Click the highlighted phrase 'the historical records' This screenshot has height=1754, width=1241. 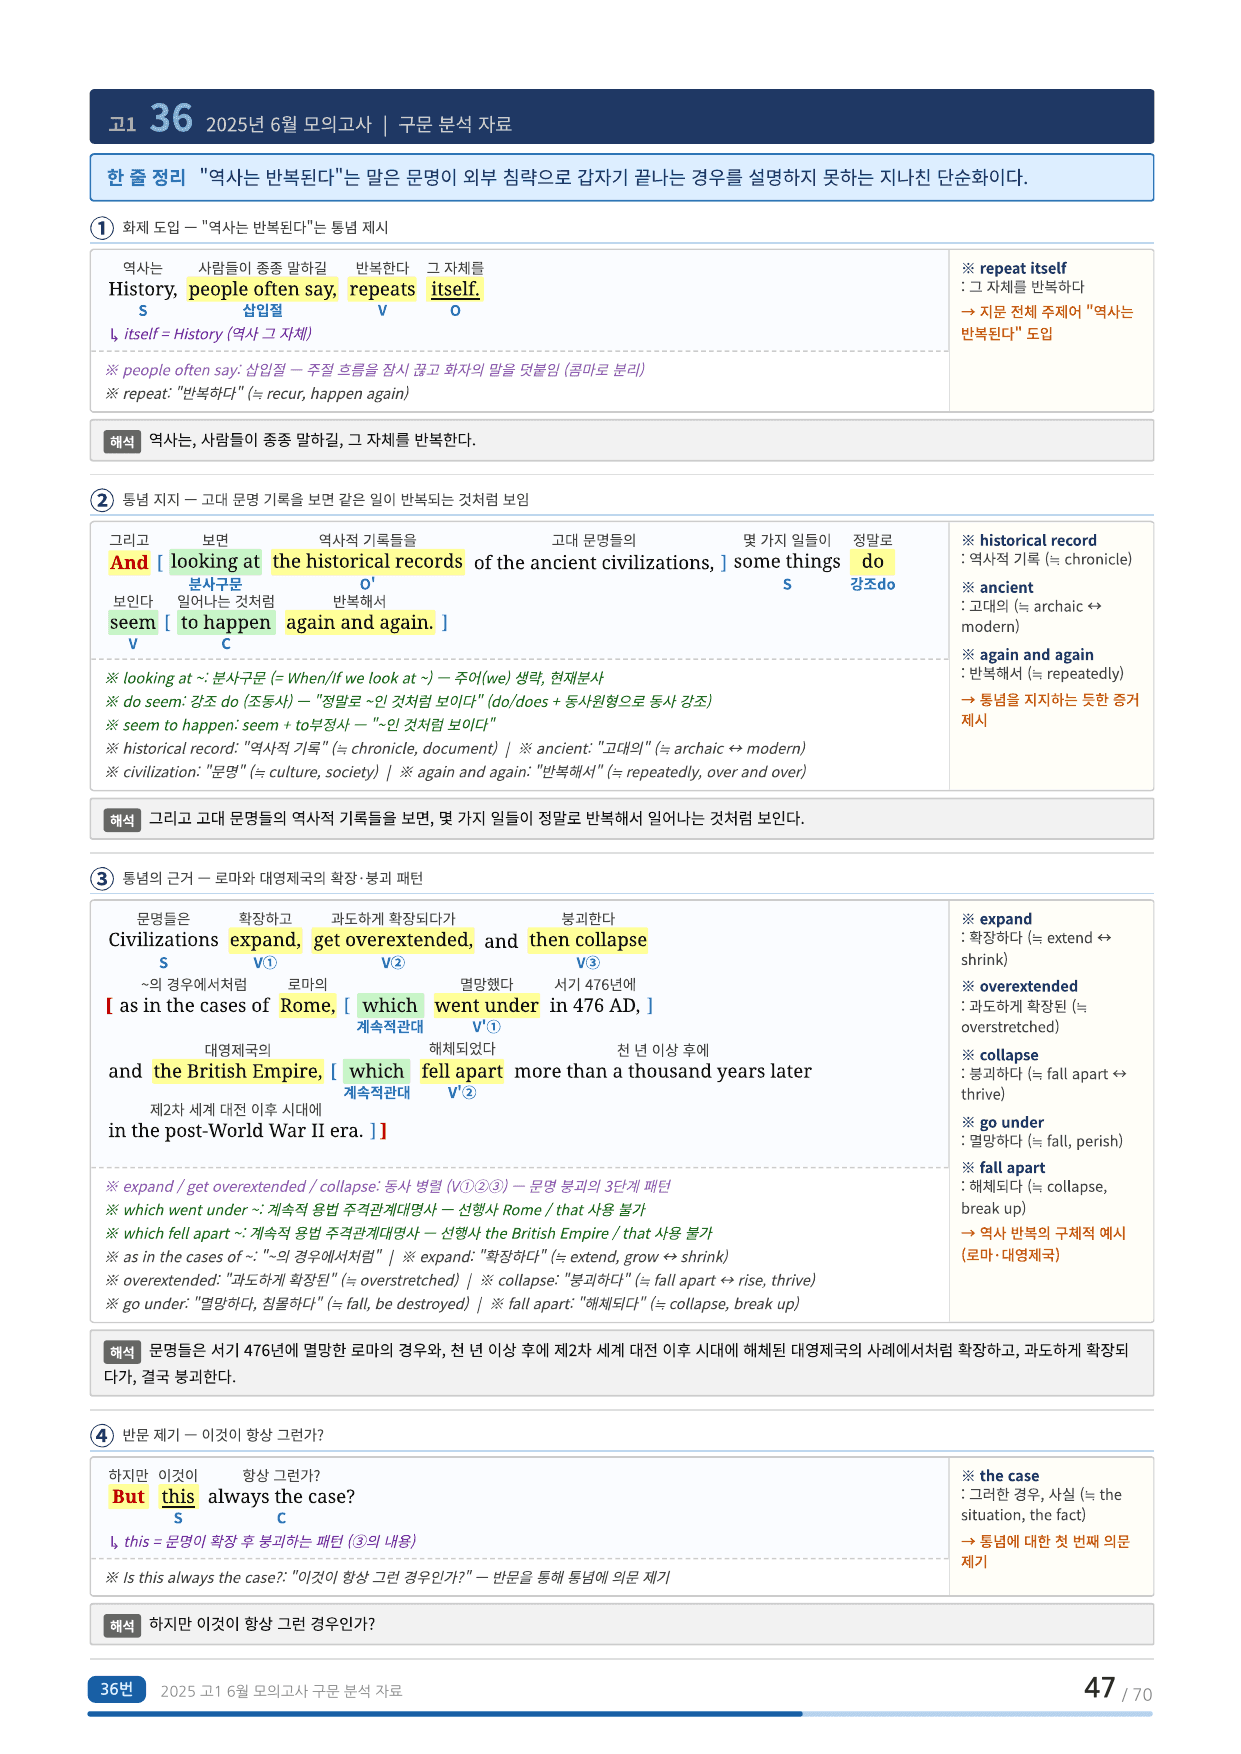pyautogui.click(x=367, y=561)
